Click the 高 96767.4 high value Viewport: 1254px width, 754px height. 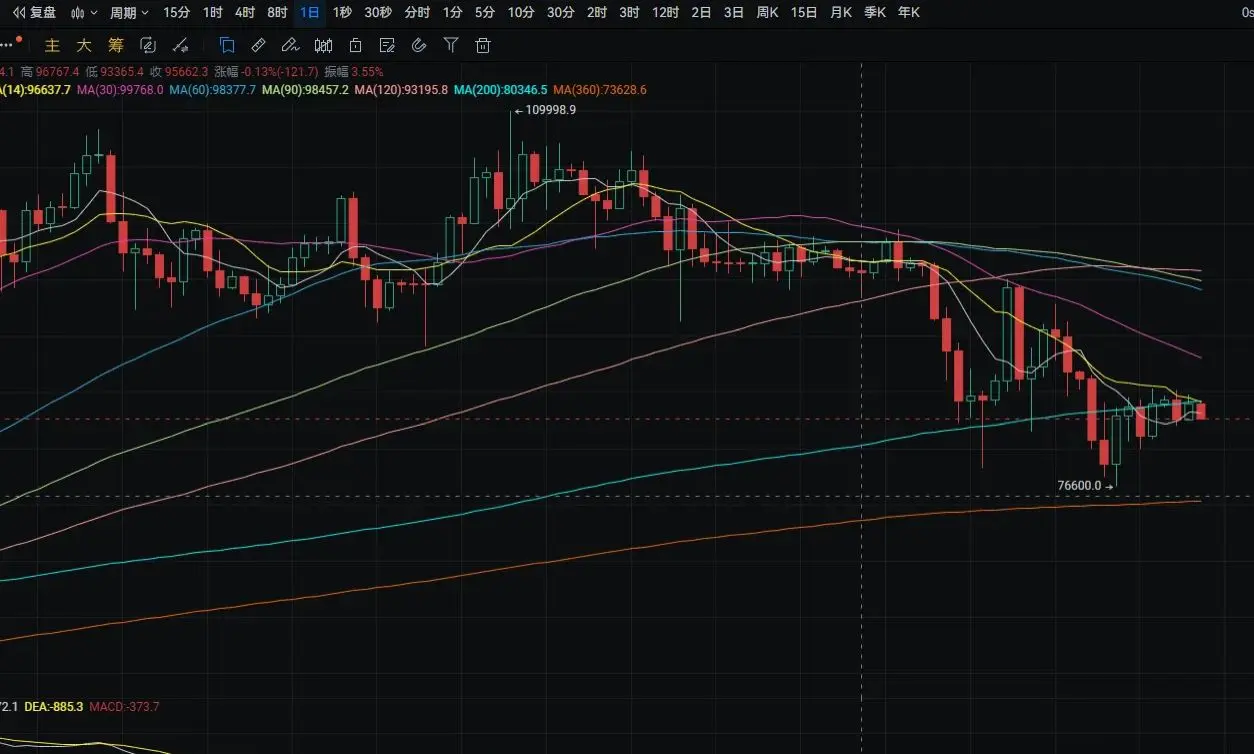coord(50,72)
